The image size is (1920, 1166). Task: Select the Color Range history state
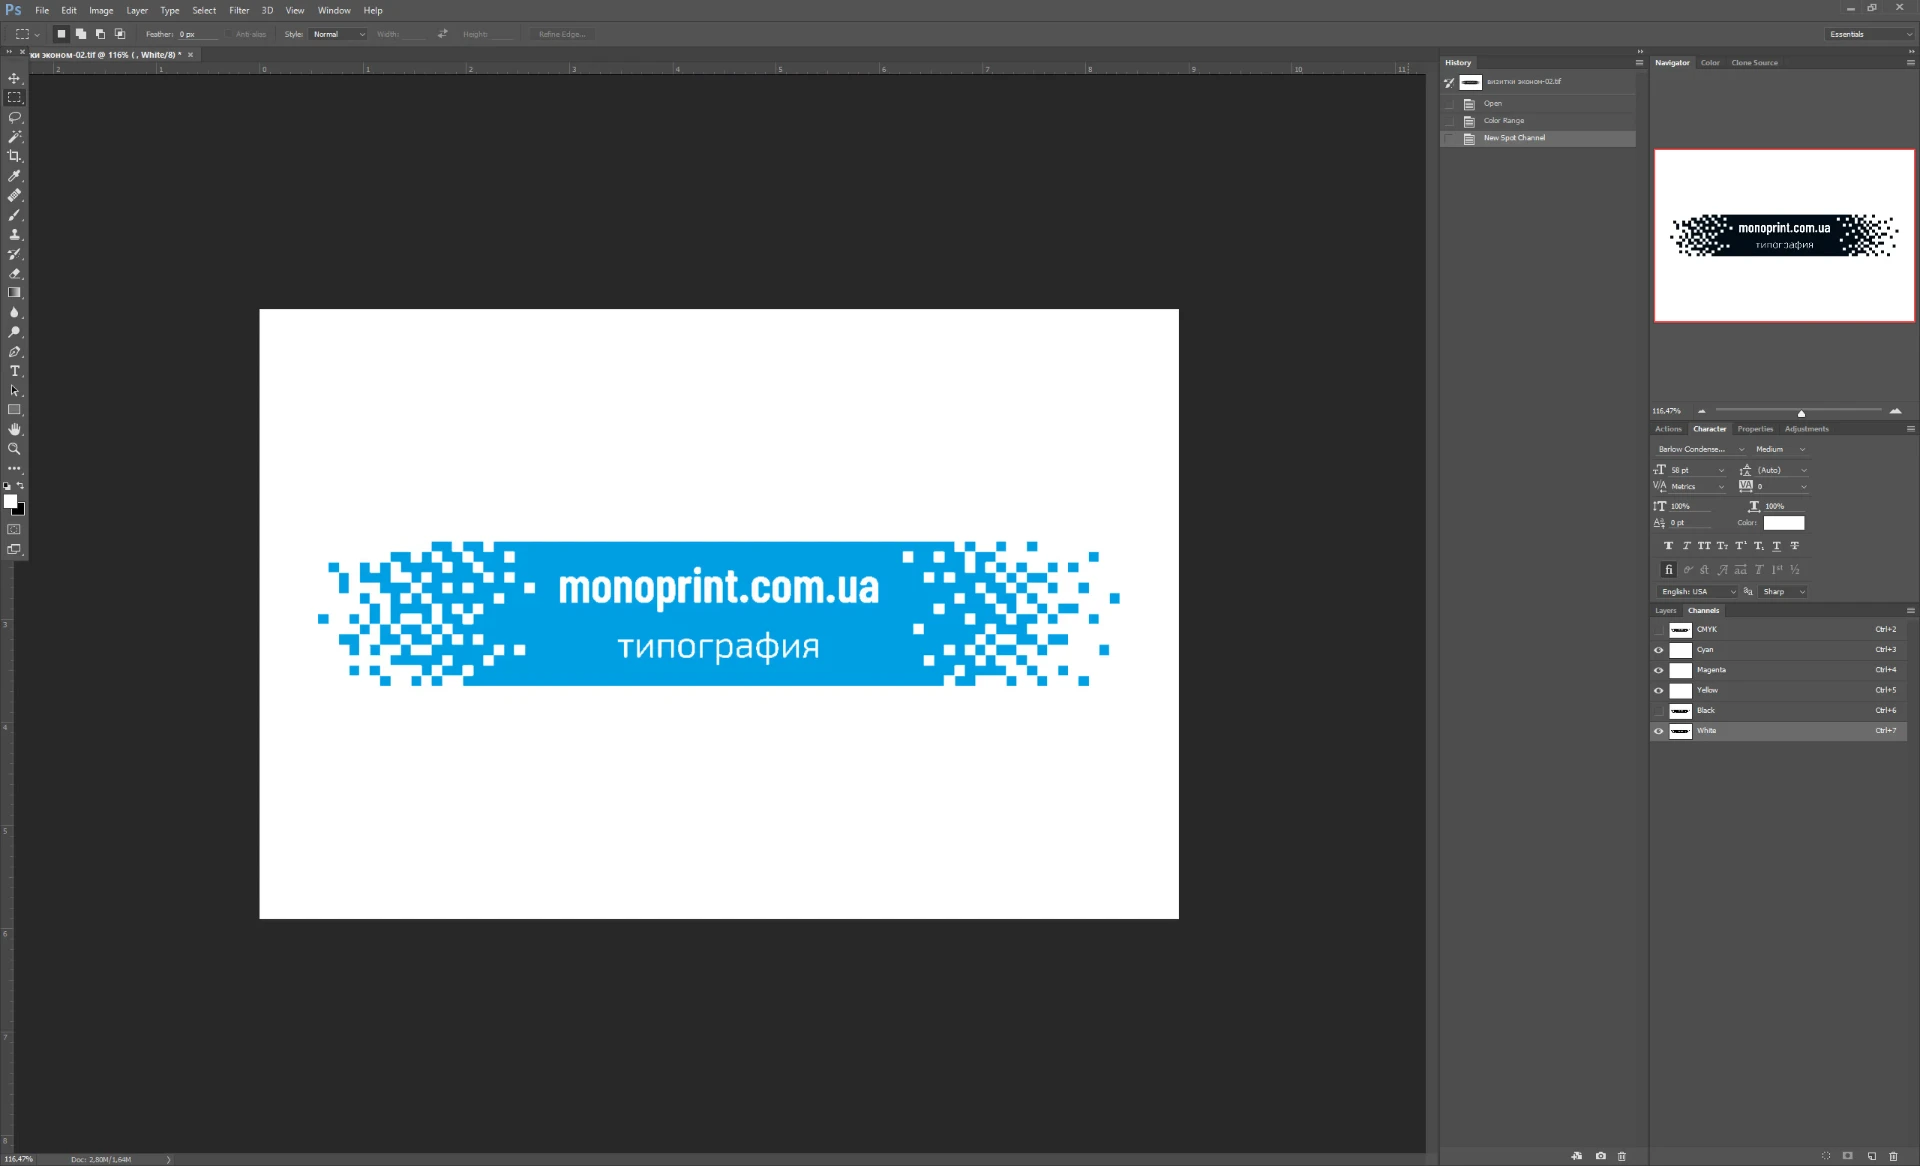(x=1538, y=121)
